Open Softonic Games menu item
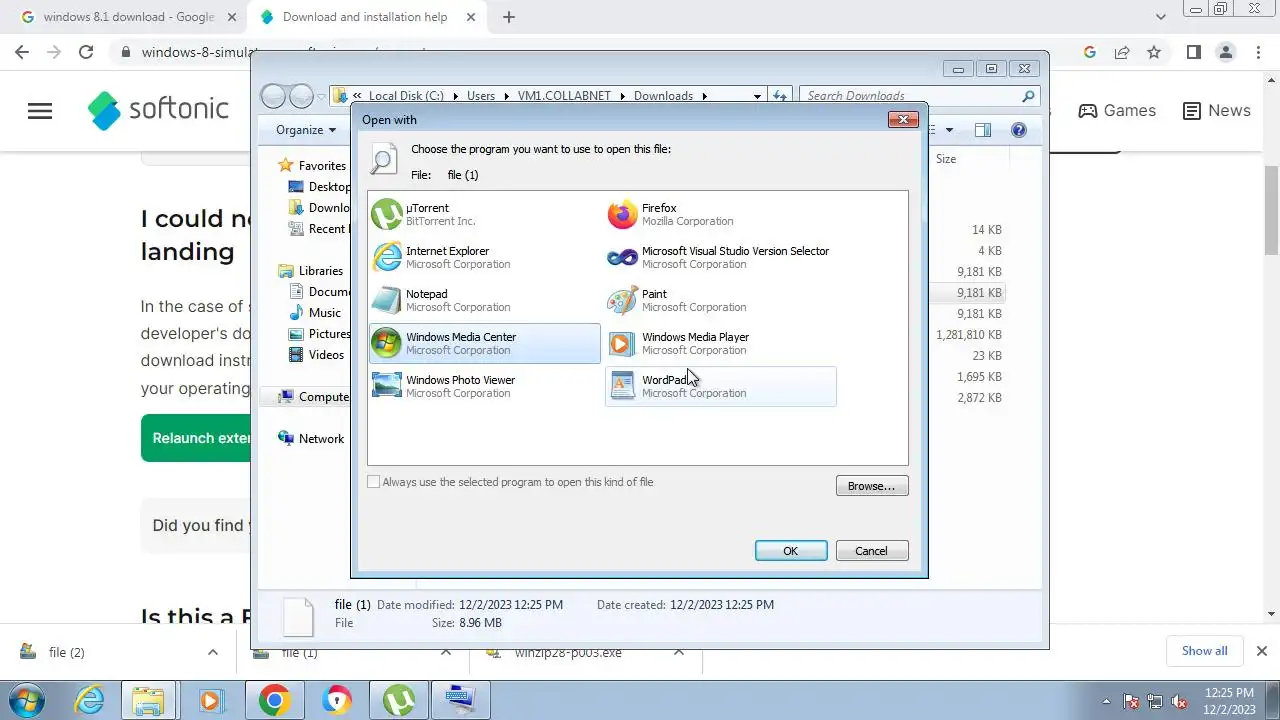The width and height of the screenshot is (1280, 720). click(1117, 111)
